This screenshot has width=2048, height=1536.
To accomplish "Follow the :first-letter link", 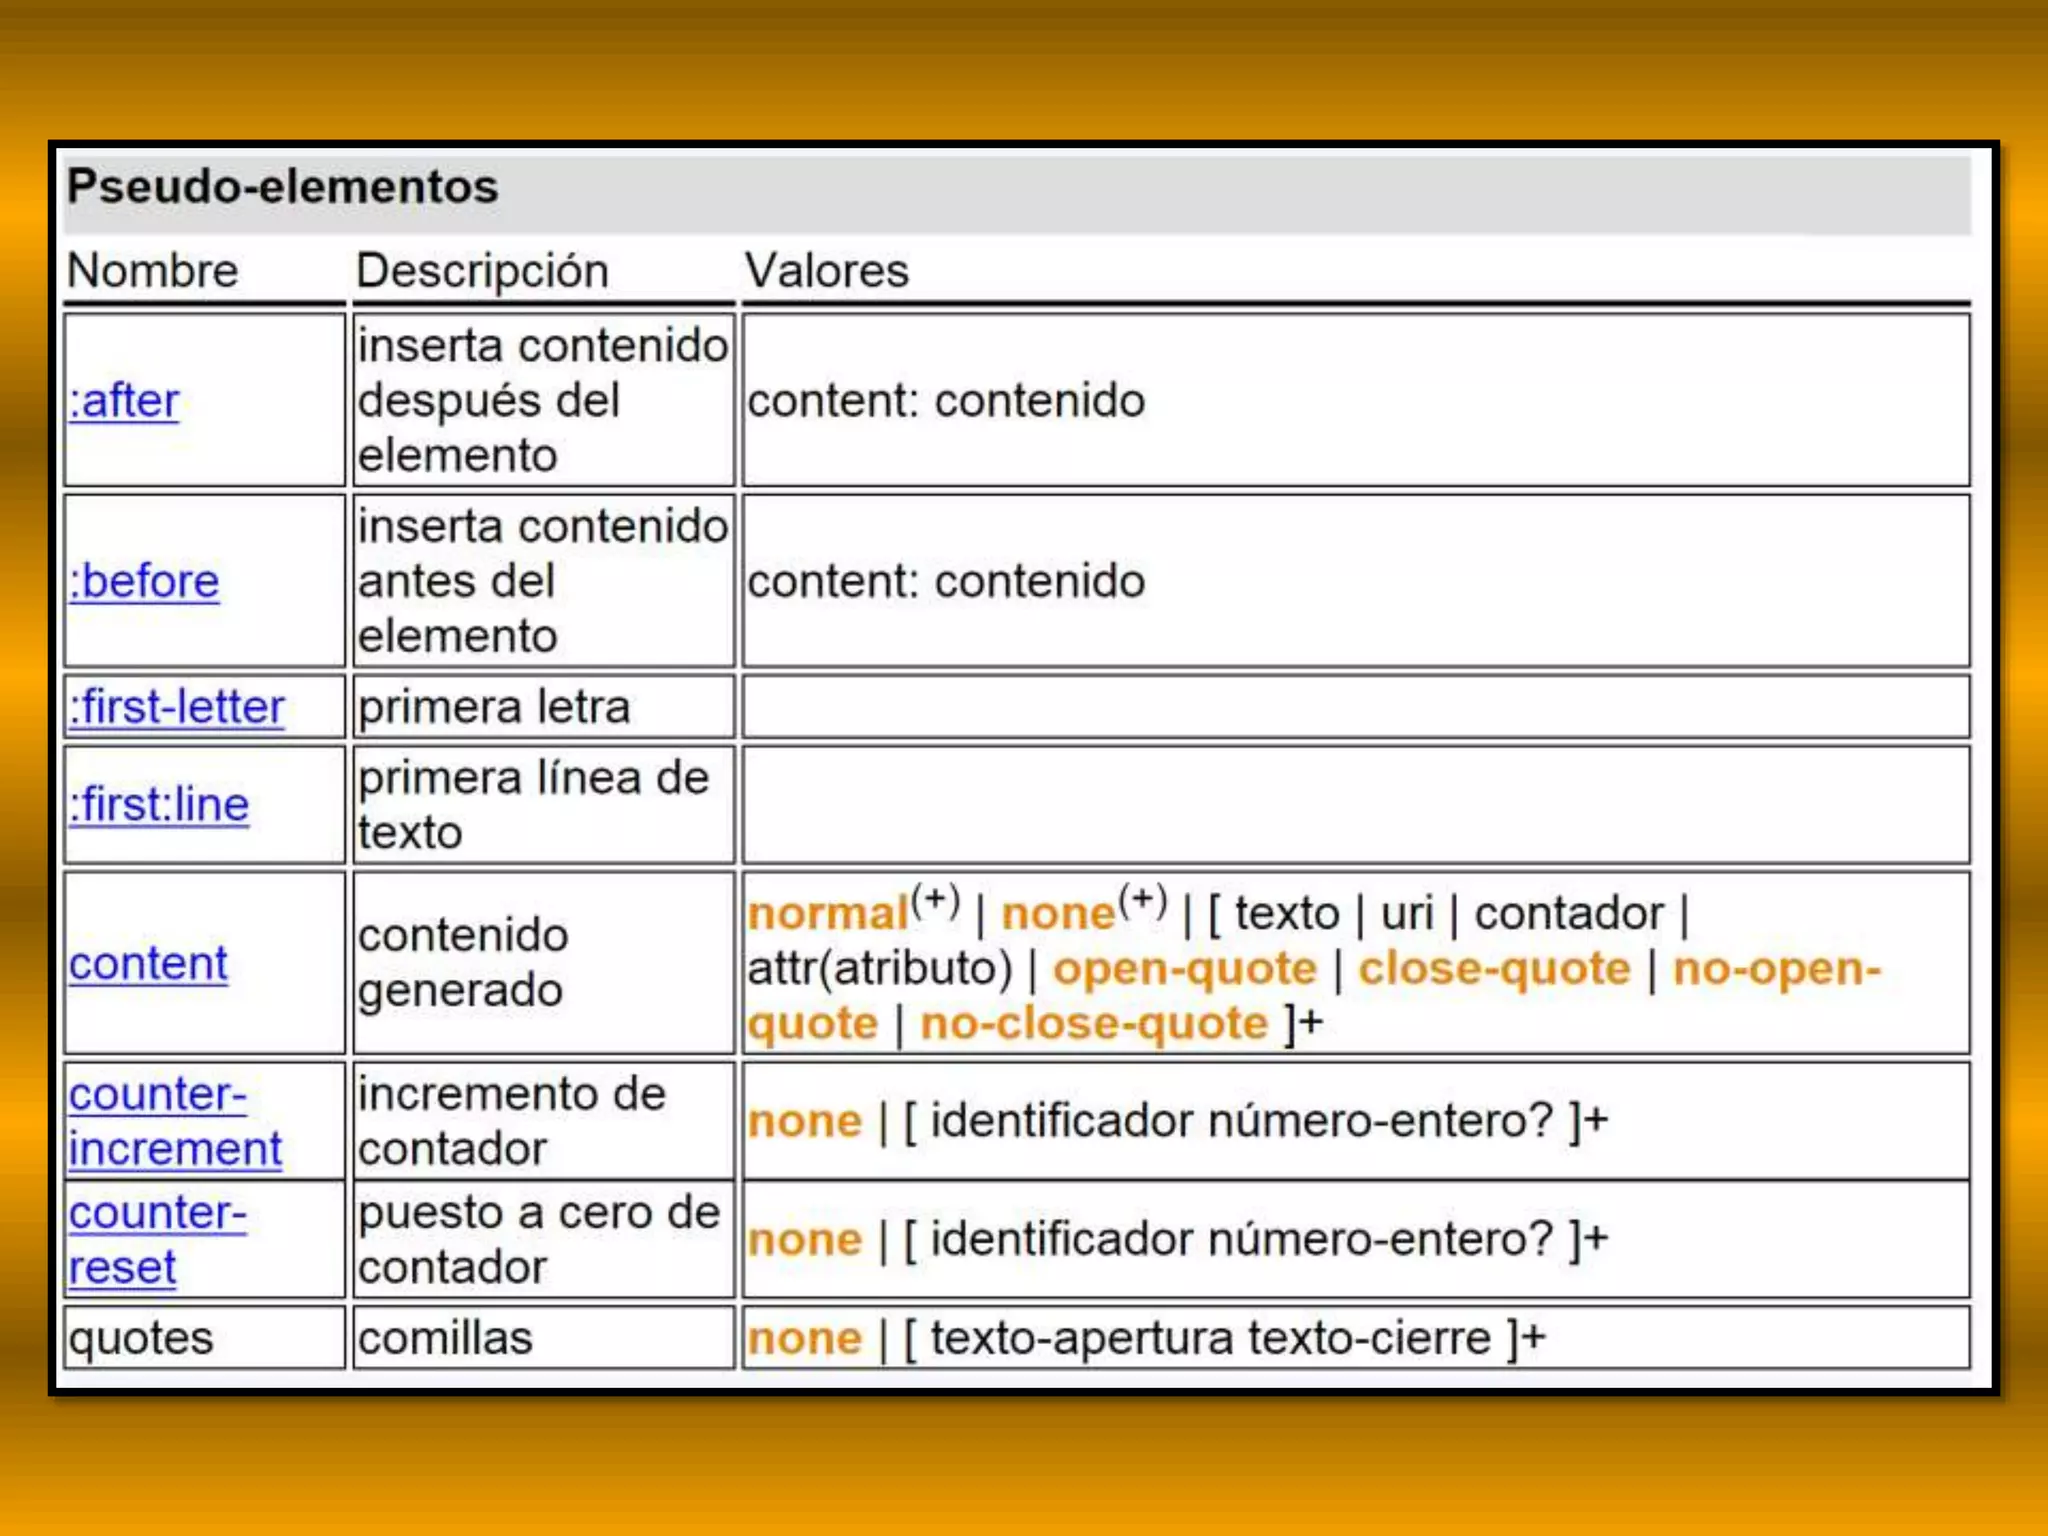I will point(177,707).
